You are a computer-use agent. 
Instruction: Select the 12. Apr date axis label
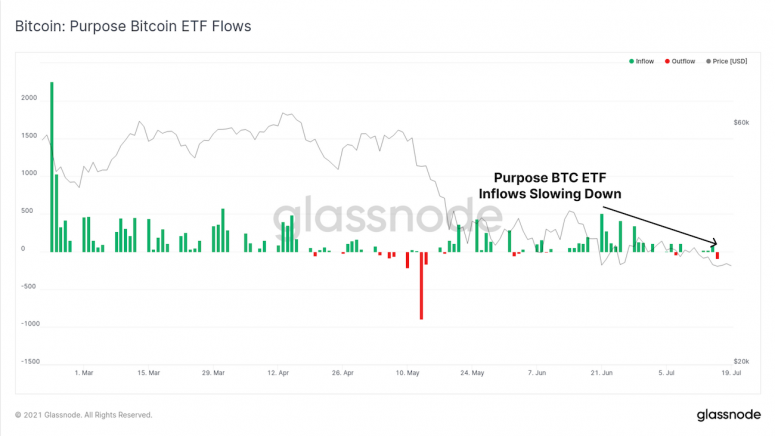point(278,373)
